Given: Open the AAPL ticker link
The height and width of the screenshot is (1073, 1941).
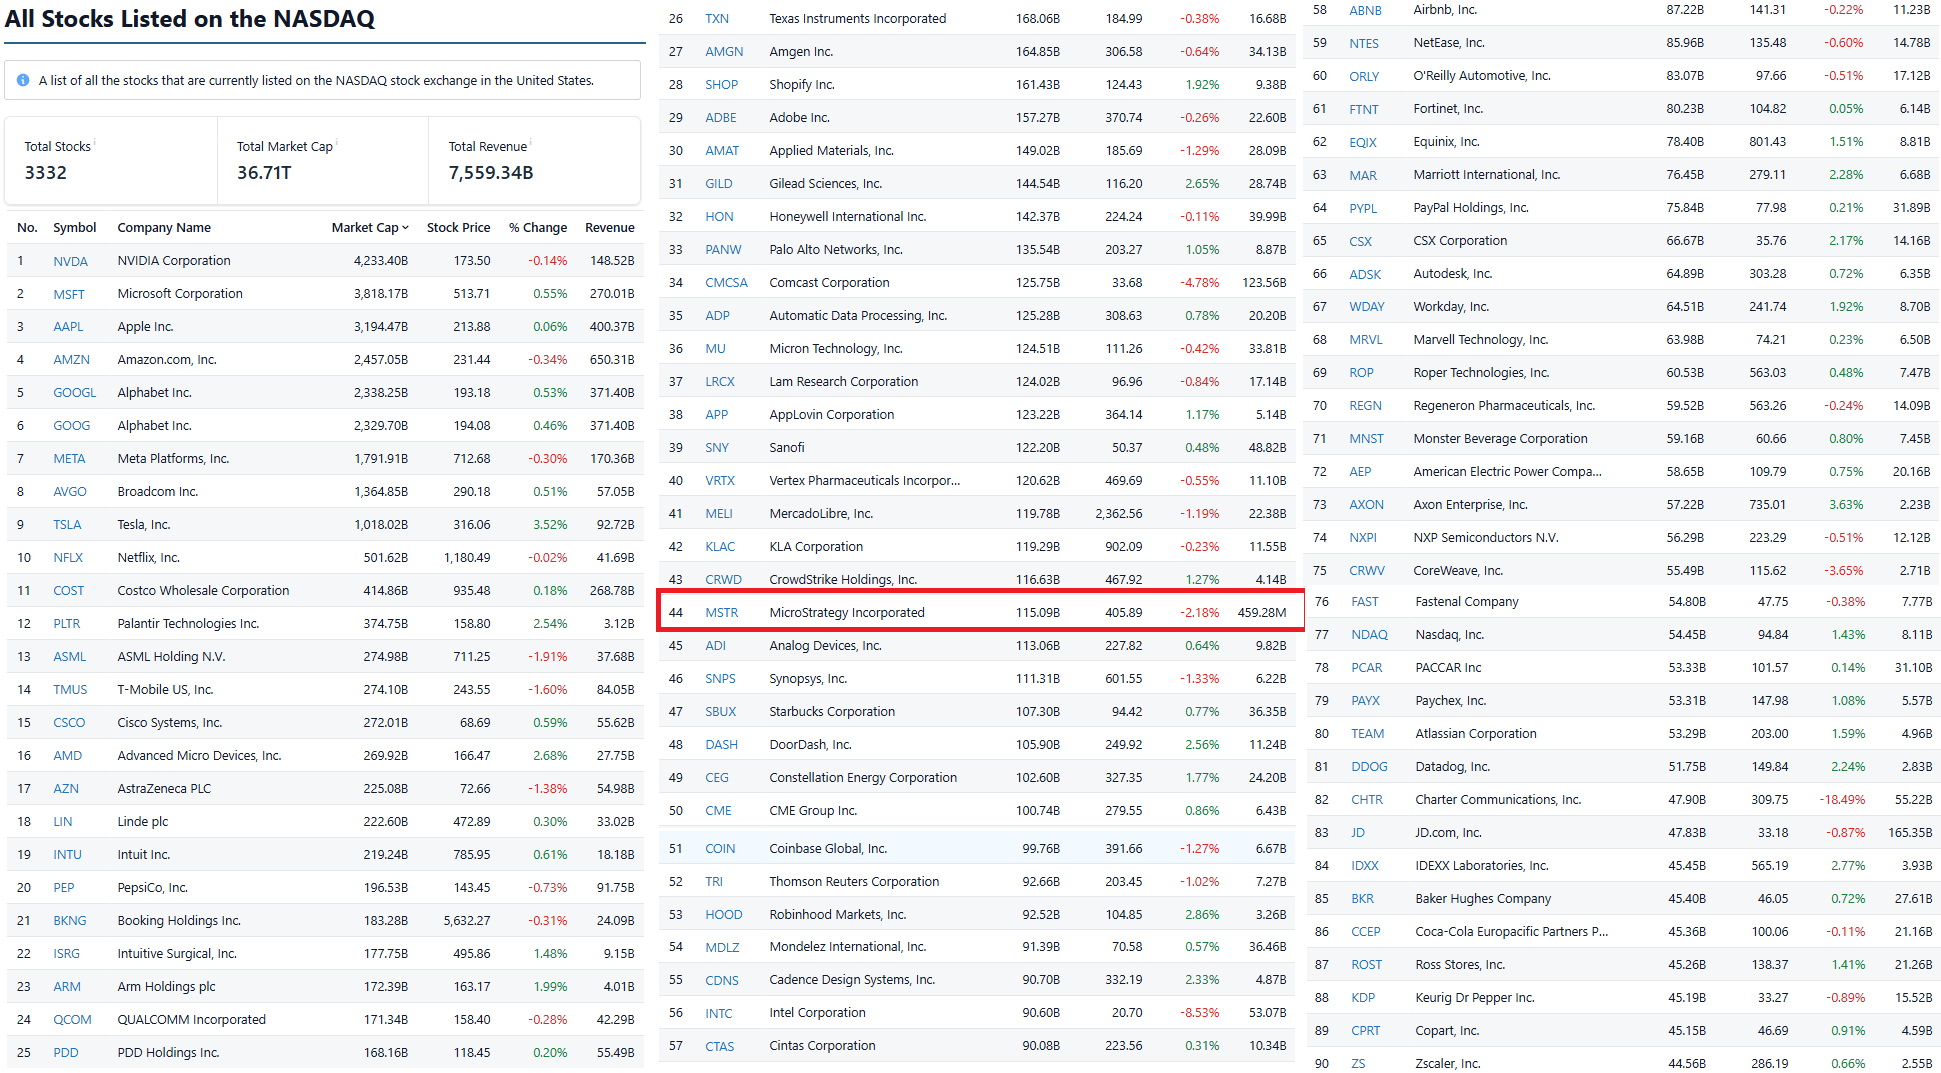Looking at the screenshot, I should click(x=69, y=327).
